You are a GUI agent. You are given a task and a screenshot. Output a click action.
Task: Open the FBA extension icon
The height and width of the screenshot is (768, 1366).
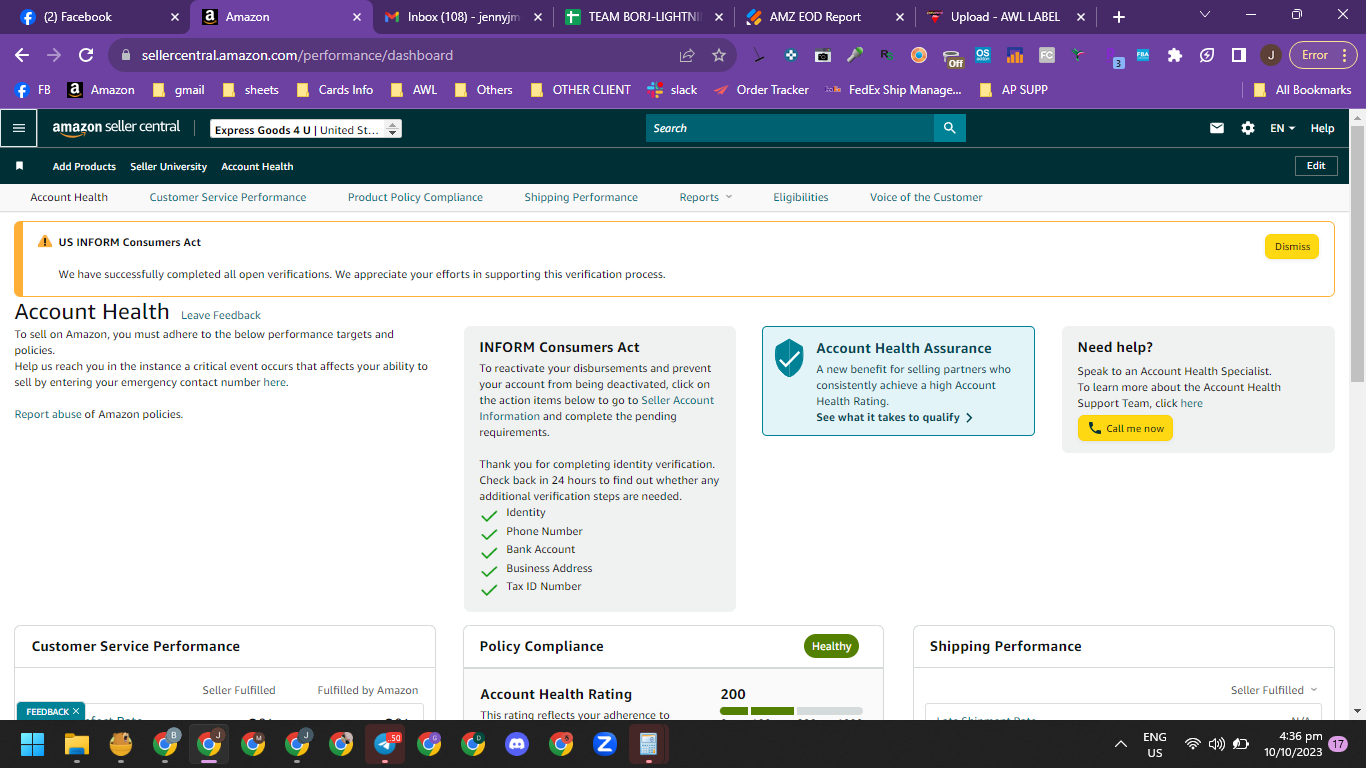pos(1143,55)
